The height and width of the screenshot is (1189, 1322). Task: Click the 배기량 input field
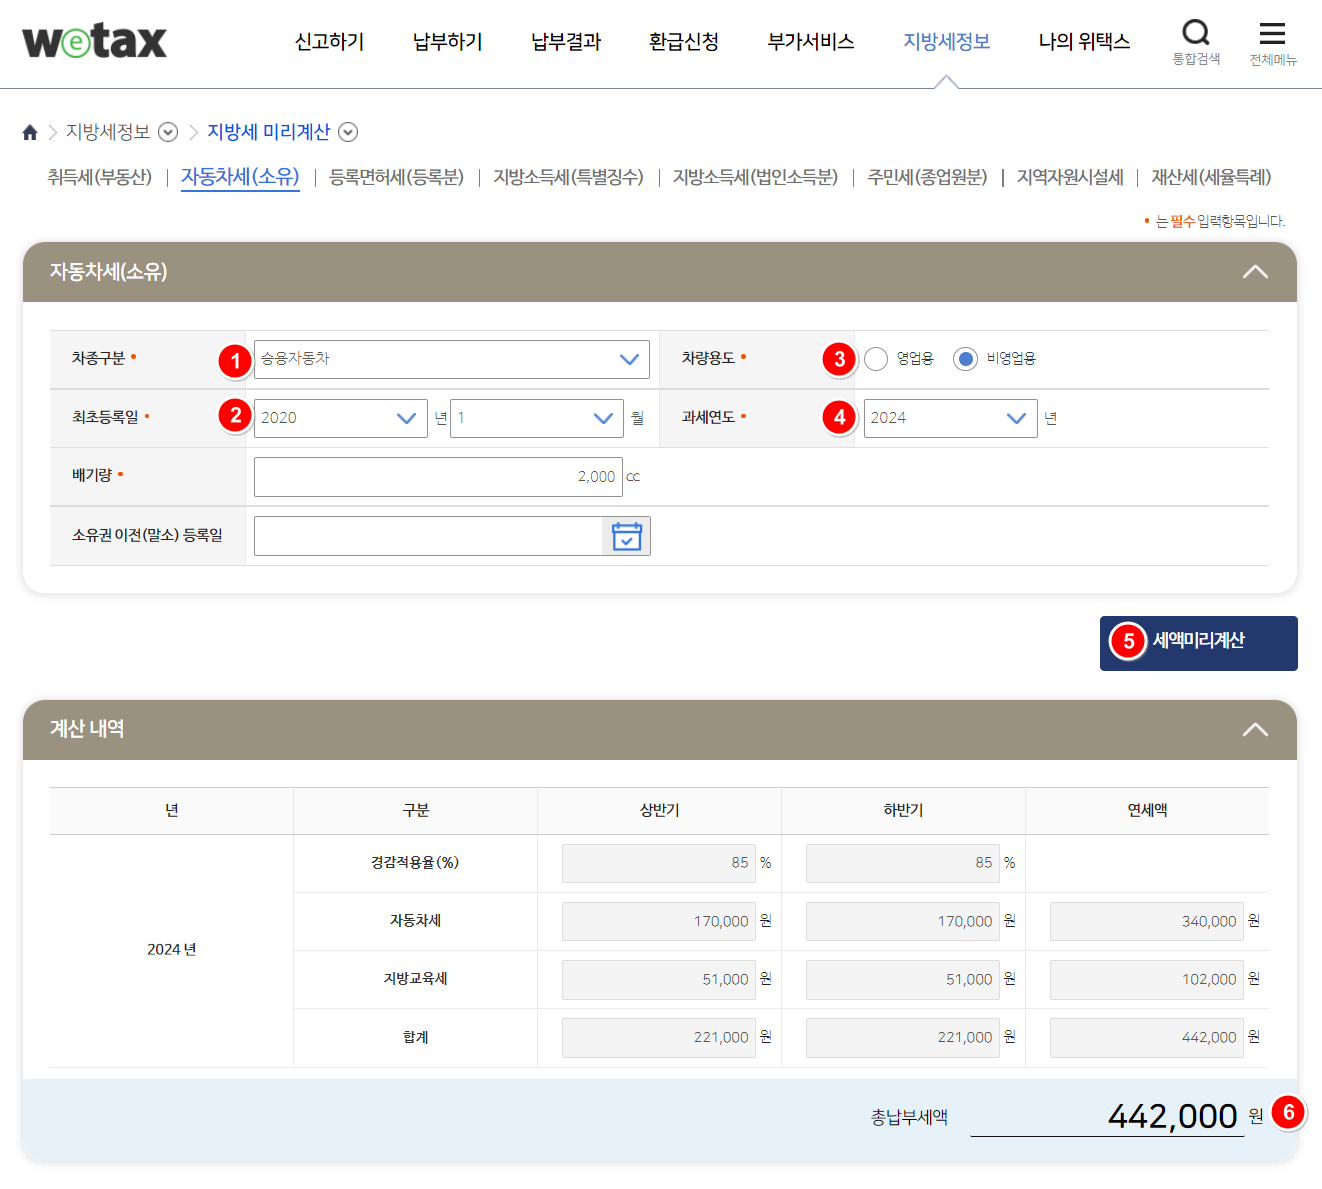click(x=438, y=477)
